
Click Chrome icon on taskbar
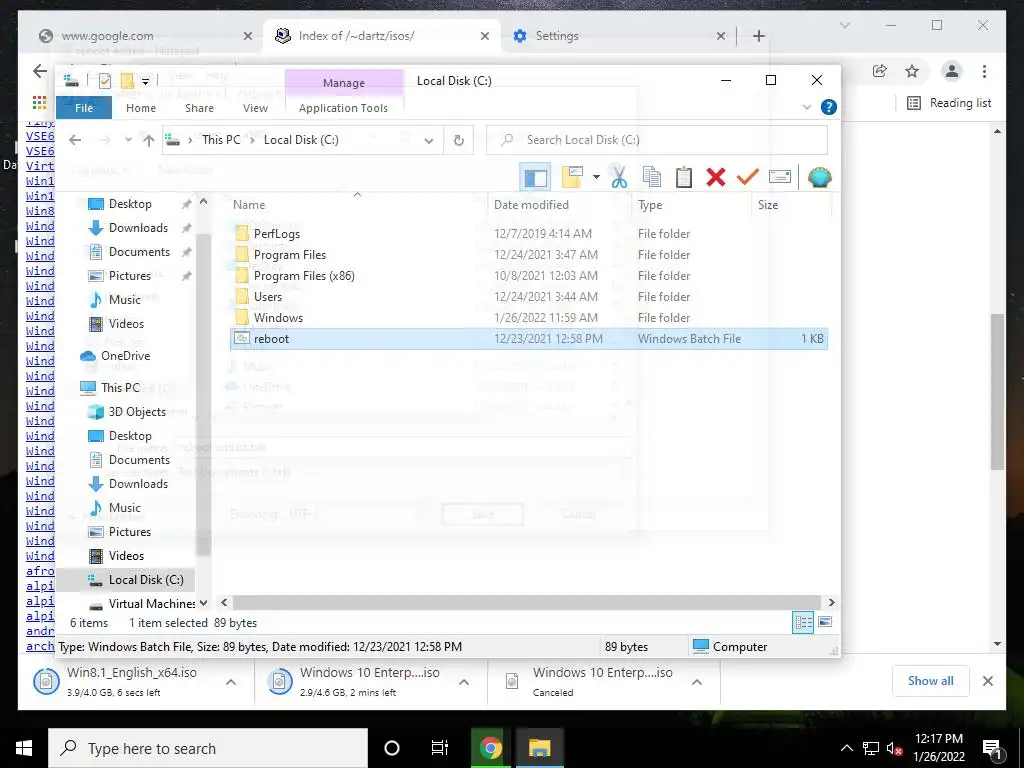[490, 748]
